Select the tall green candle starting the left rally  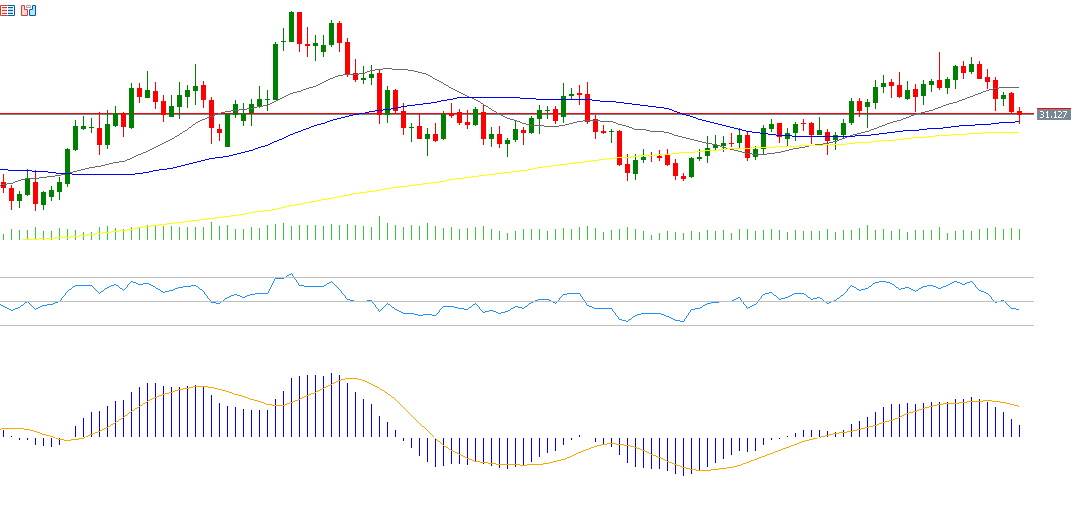tap(68, 165)
